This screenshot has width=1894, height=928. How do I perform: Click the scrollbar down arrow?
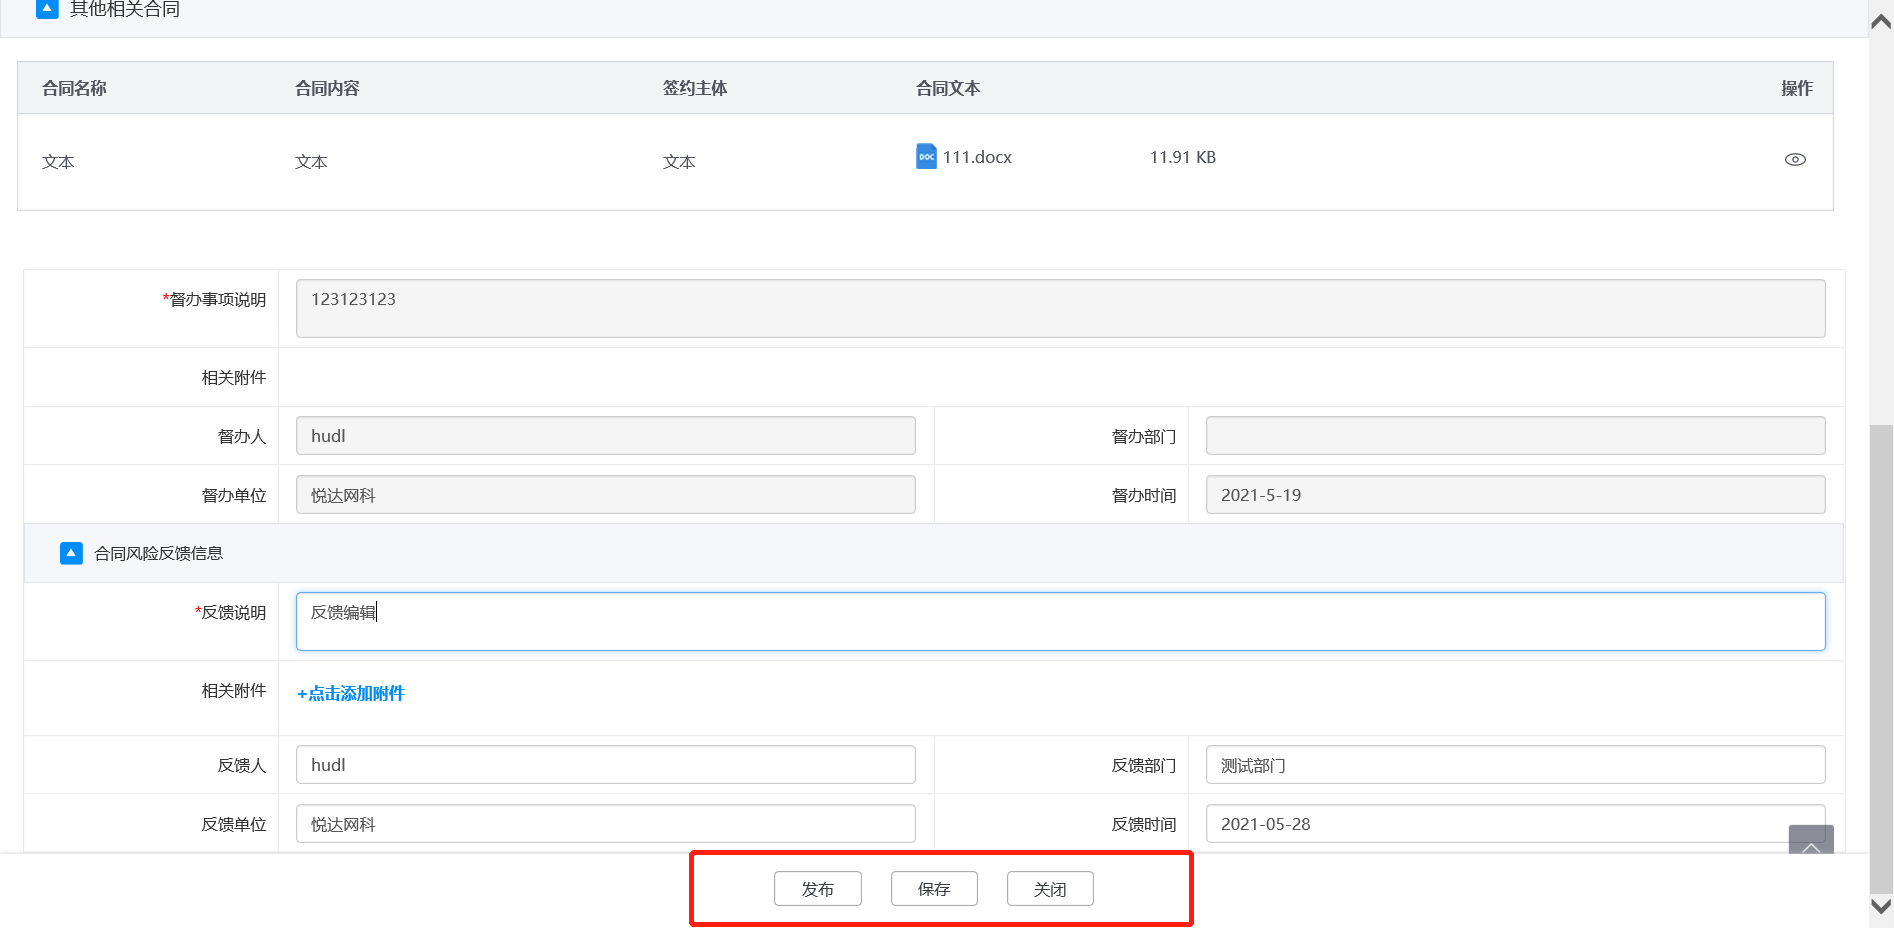1881,906
